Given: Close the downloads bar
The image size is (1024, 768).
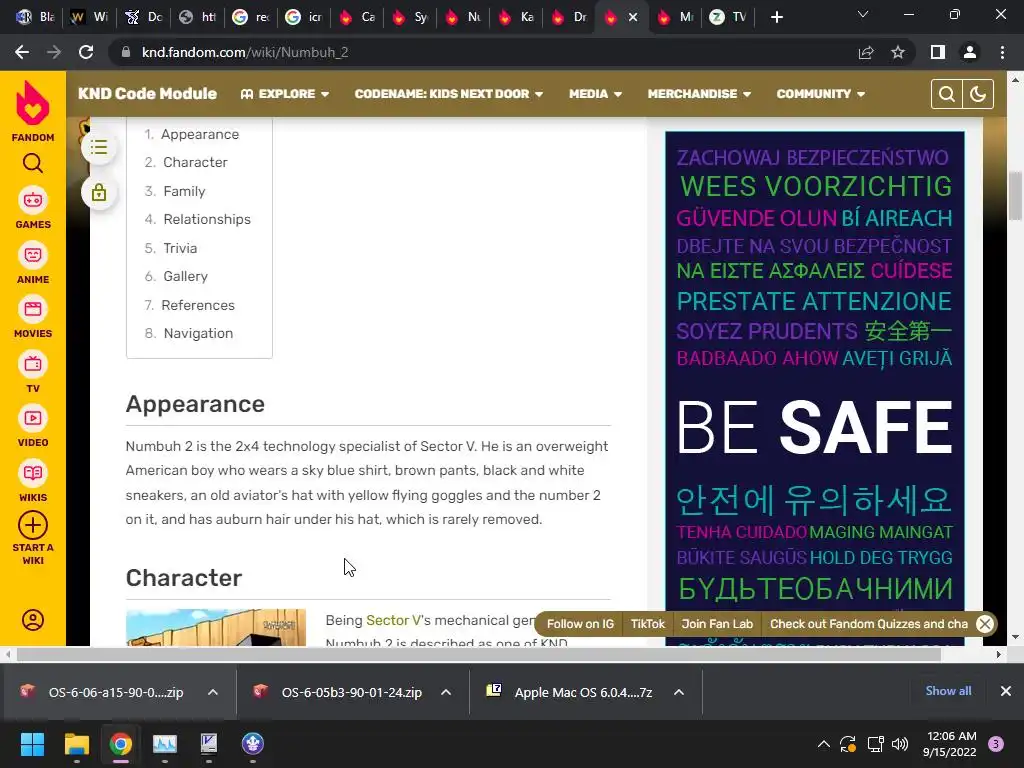Looking at the screenshot, I should [1006, 691].
